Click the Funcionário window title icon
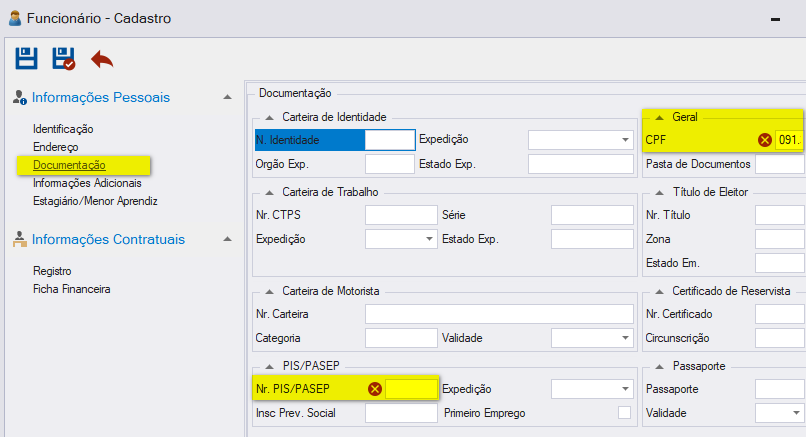 pyautogui.click(x=15, y=19)
